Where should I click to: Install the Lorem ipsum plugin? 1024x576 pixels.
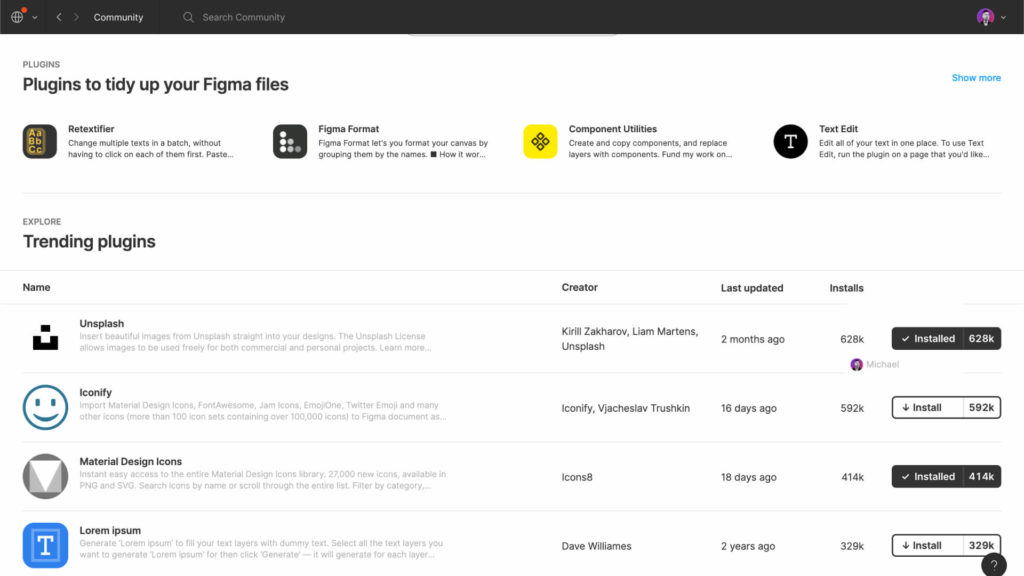(x=927, y=546)
